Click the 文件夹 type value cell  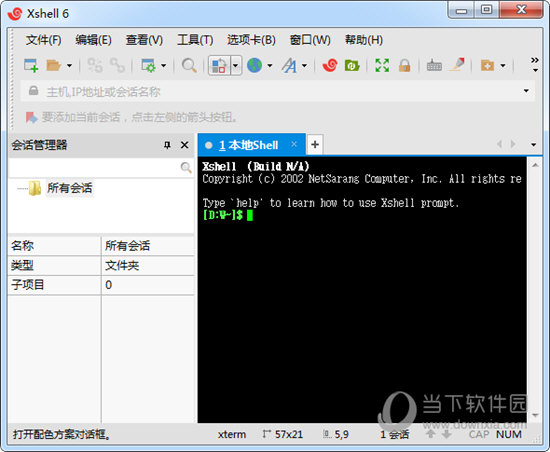(148, 265)
